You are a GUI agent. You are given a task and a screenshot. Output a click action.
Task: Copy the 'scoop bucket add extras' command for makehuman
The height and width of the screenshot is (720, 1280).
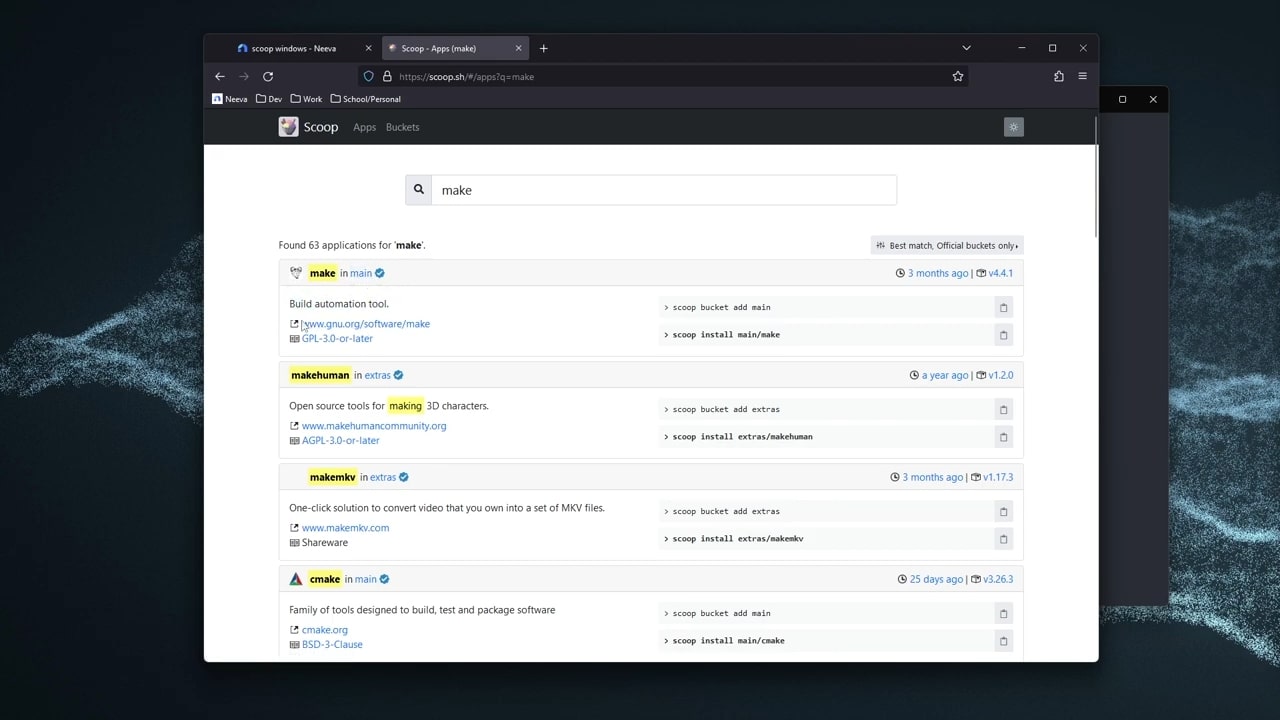(x=1003, y=409)
